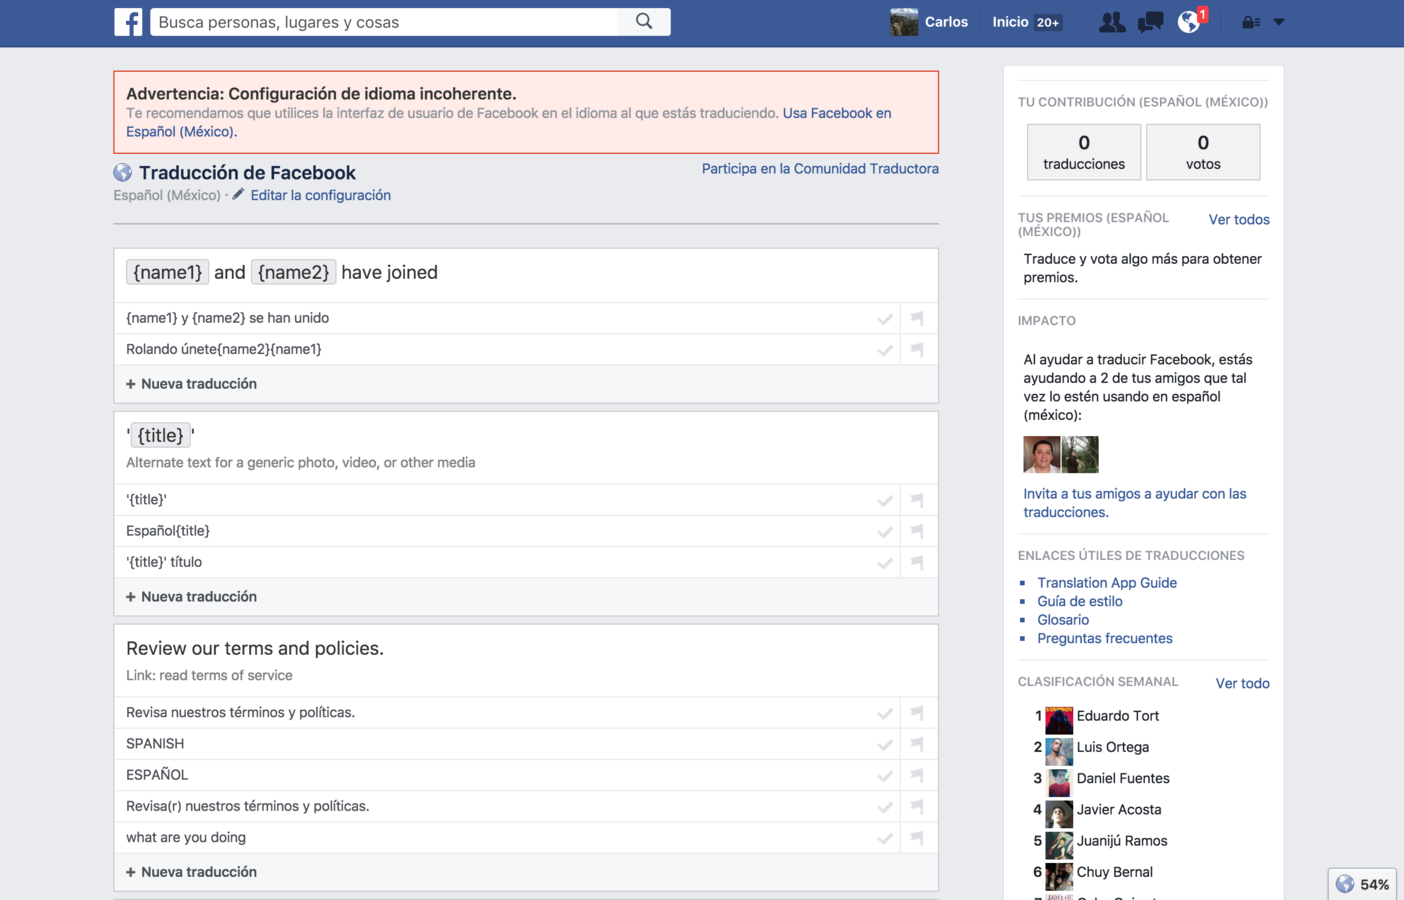Image resolution: width=1404 pixels, height=900 pixels.
Task: Vote for 'Revisa nuestros términos y políticas.'
Action: [x=885, y=713]
